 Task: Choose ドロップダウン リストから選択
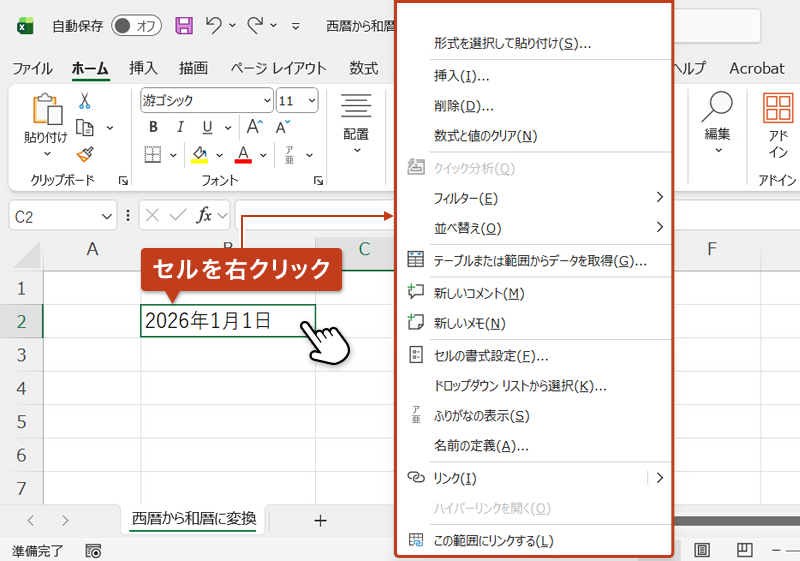[x=533, y=386]
